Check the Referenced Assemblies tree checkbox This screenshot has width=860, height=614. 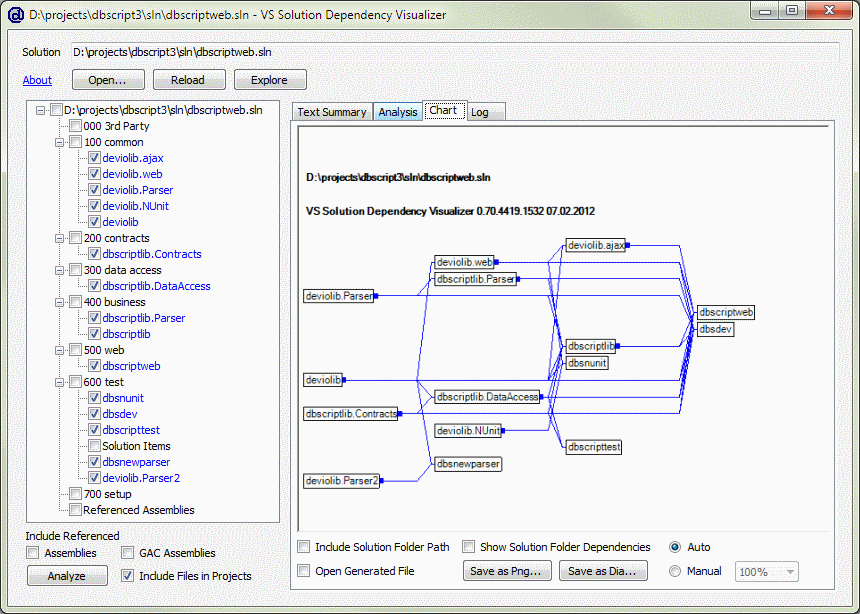(x=76, y=510)
